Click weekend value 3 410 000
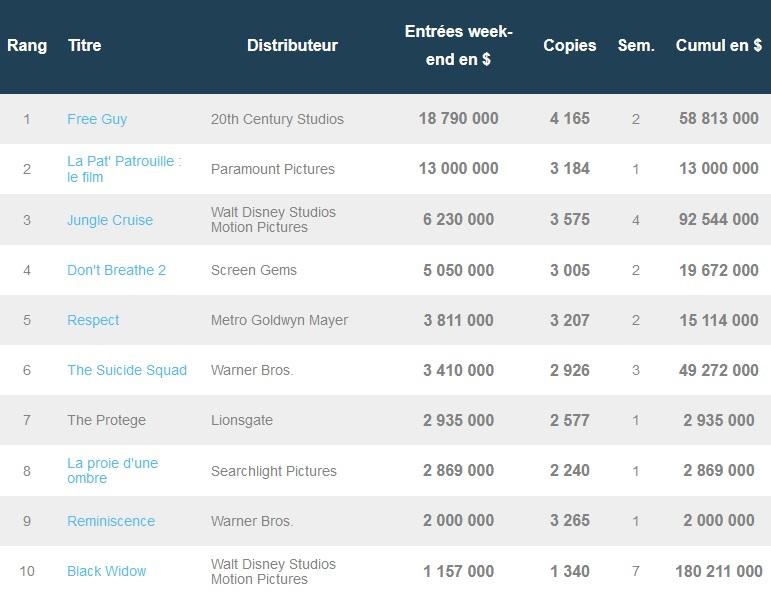This screenshot has width=771, height=595. pyautogui.click(x=458, y=370)
